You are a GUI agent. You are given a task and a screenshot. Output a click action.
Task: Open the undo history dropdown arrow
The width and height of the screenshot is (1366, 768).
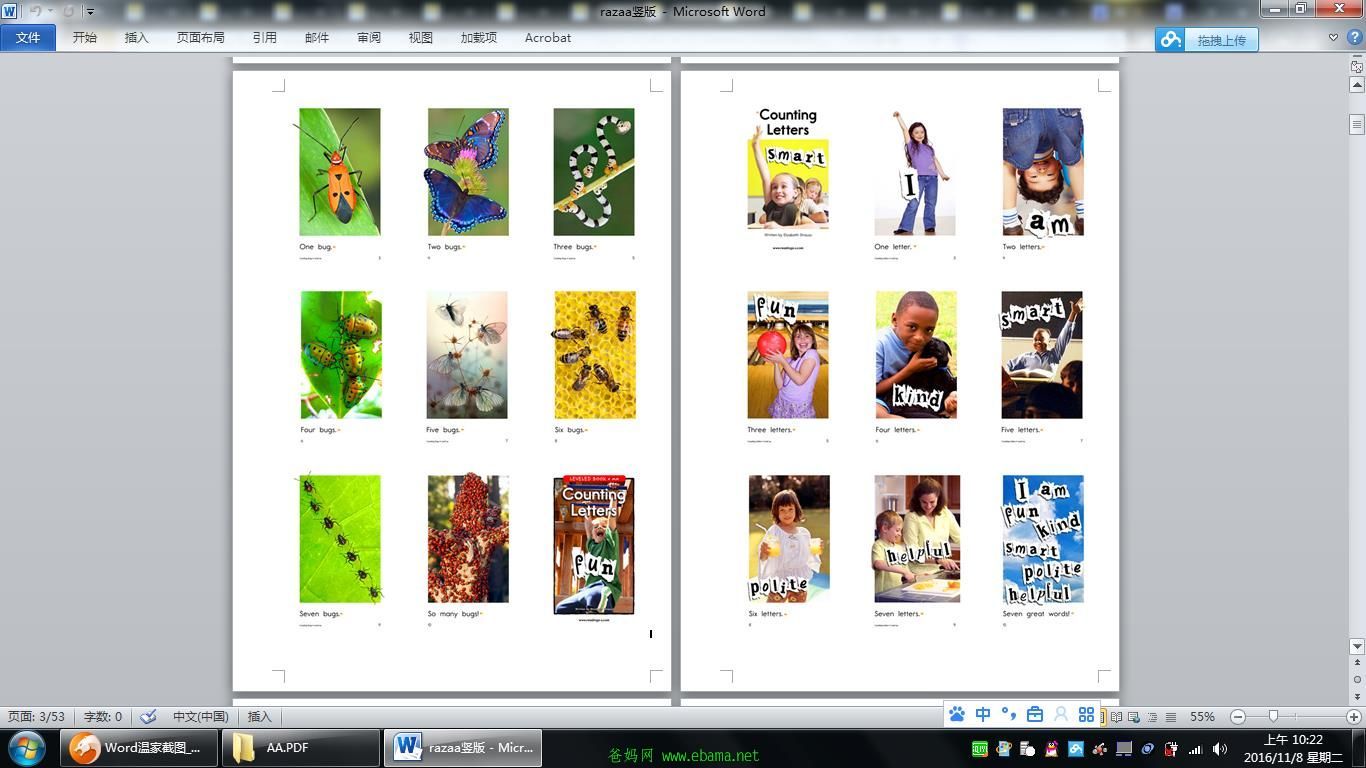pos(50,12)
